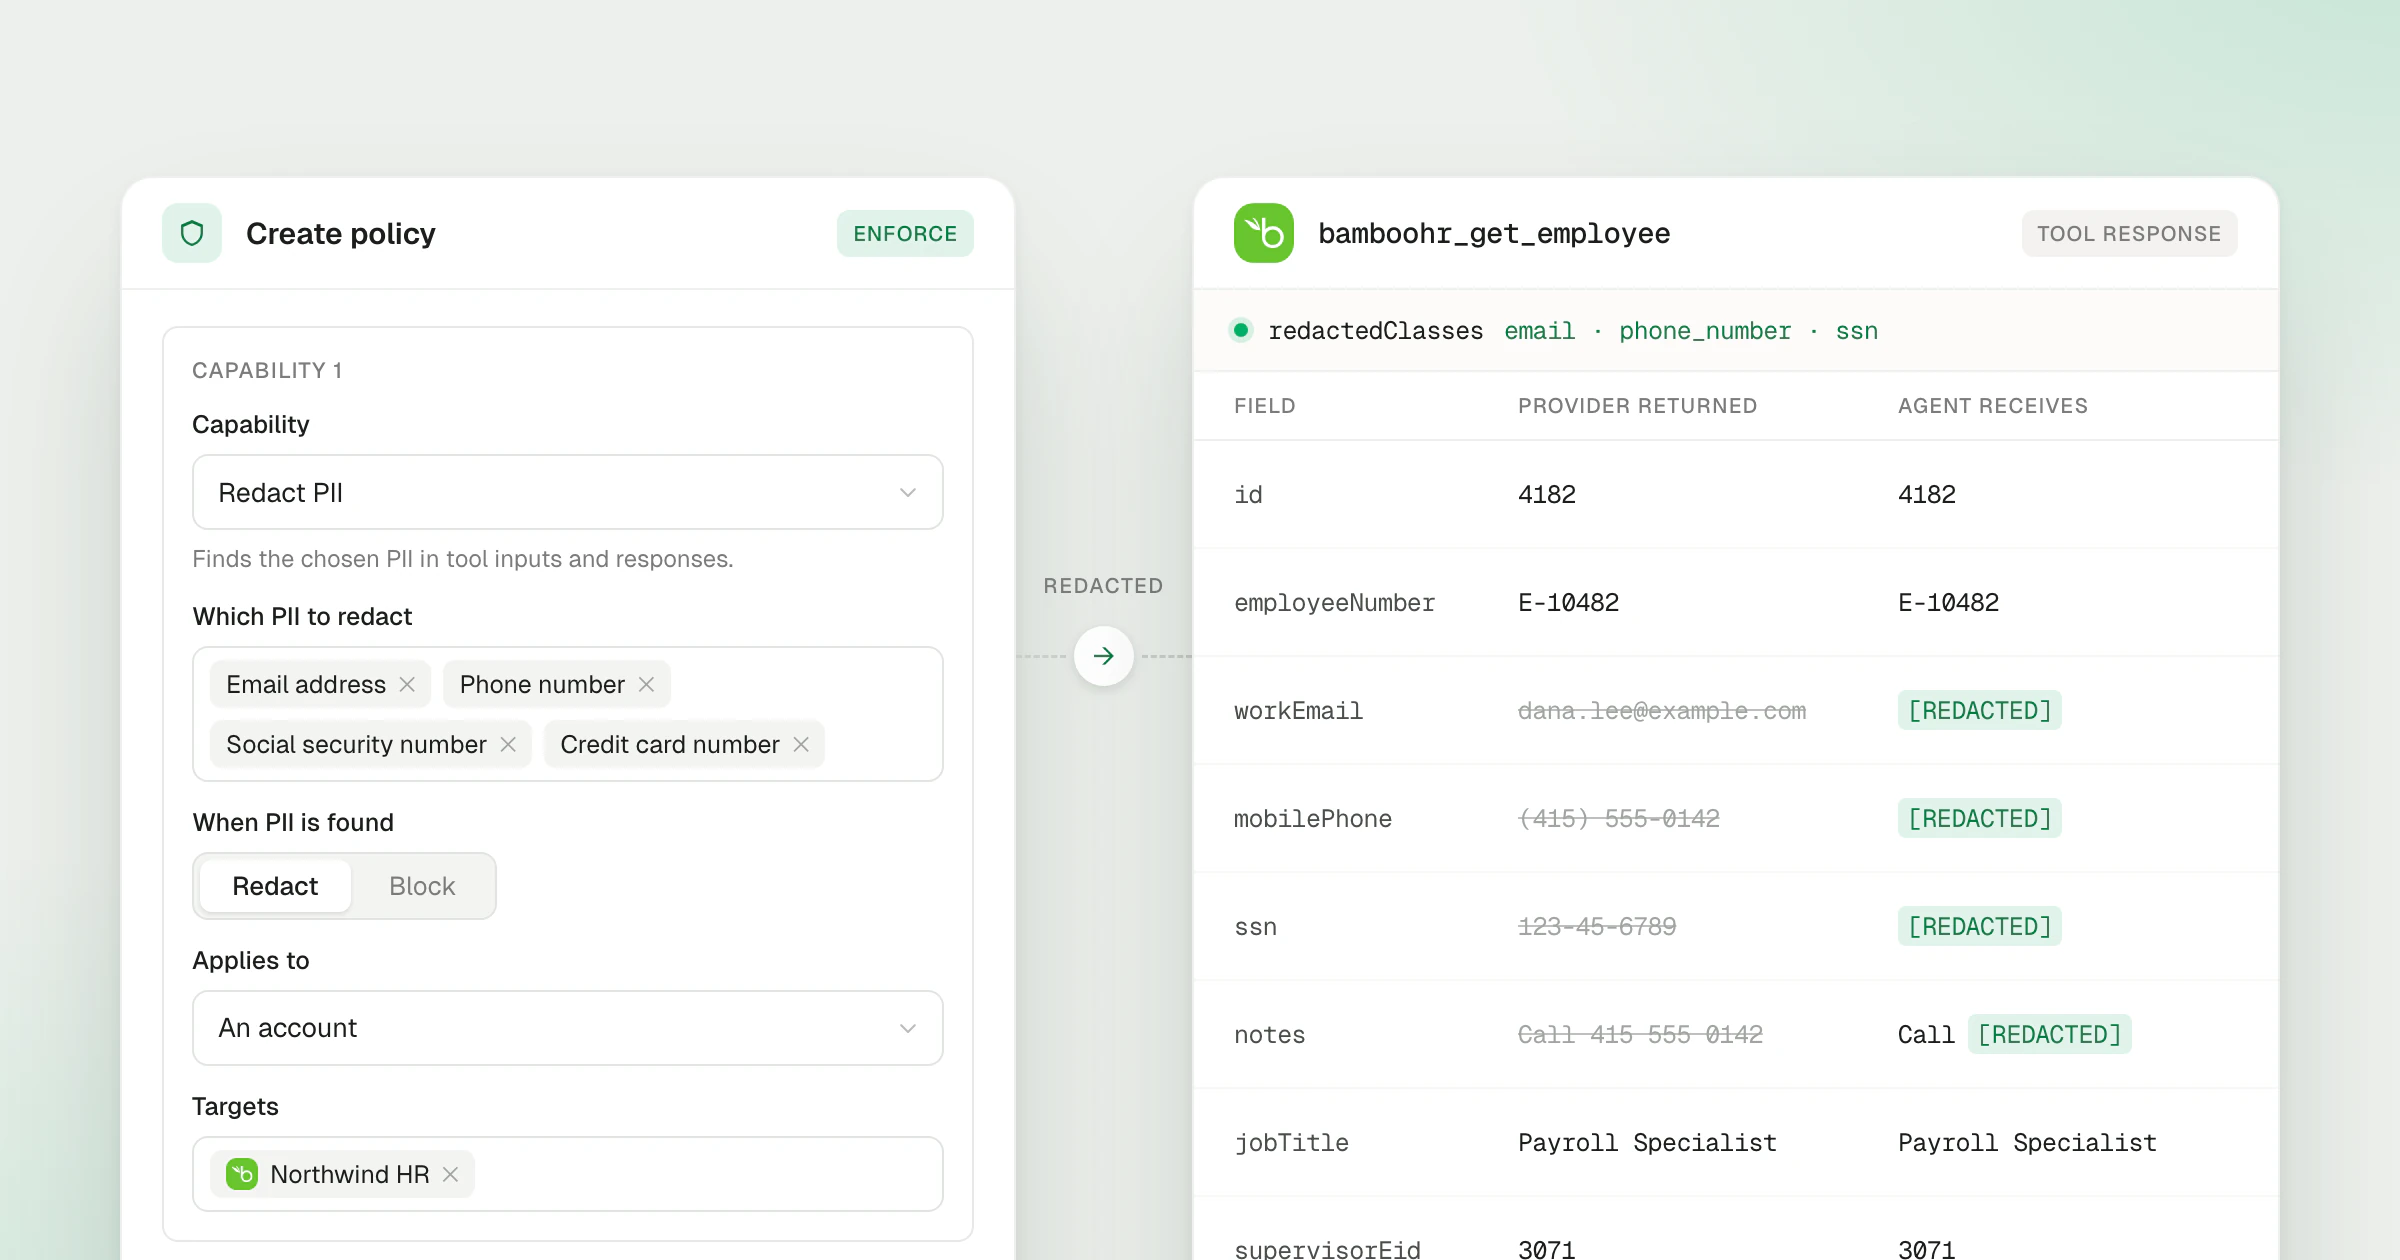Click the TOOL RESPONSE badge
This screenshot has width=2400, height=1260.
[x=2129, y=233]
